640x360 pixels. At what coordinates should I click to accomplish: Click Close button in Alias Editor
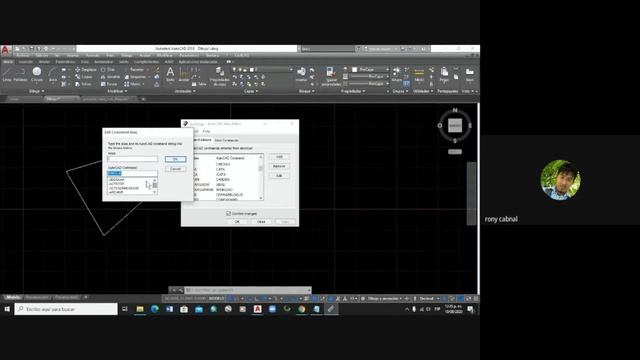click(x=261, y=222)
